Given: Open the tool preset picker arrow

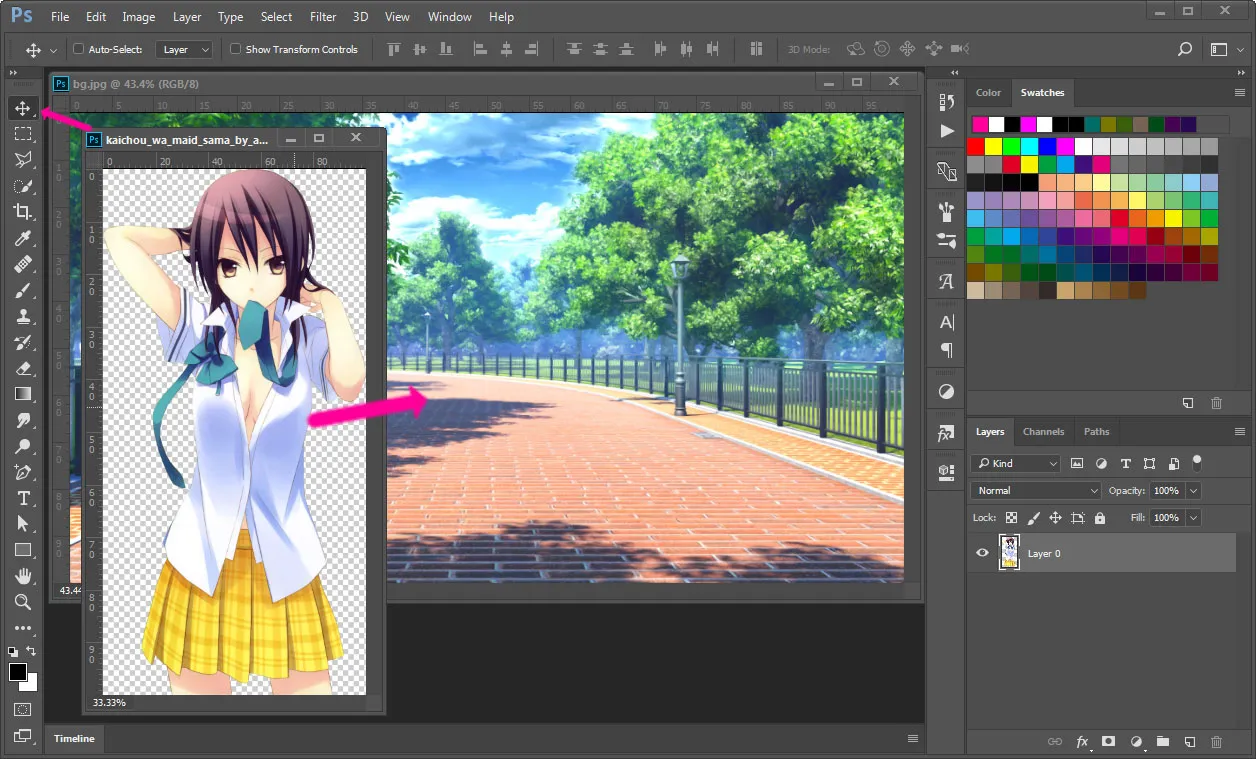Looking at the screenshot, I should click(53, 50).
